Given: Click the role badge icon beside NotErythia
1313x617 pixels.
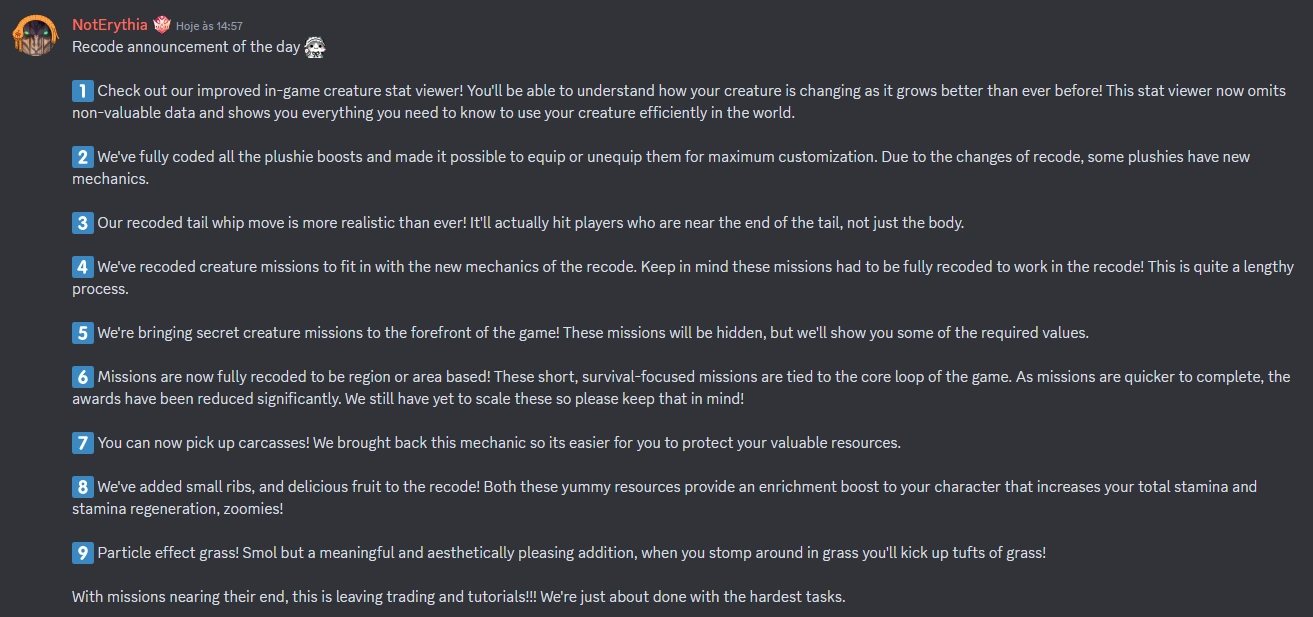Looking at the screenshot, I should [x=162, y=25].
